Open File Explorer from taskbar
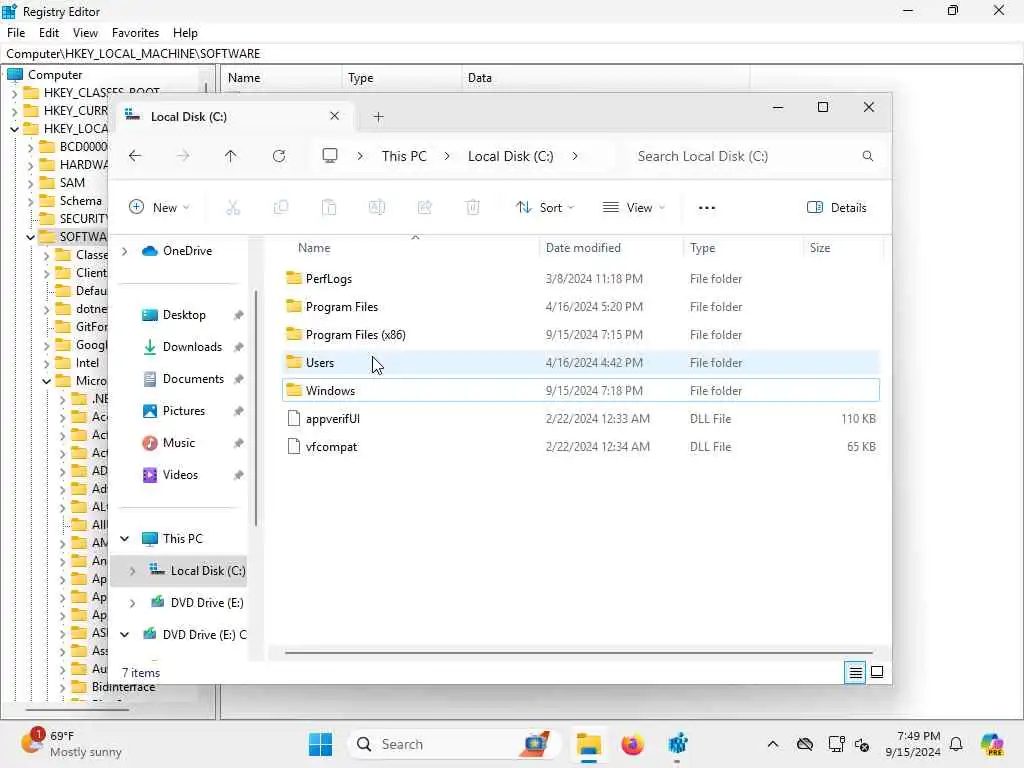The height and width of the screenshot is (768, 1024). click(588, 744)
